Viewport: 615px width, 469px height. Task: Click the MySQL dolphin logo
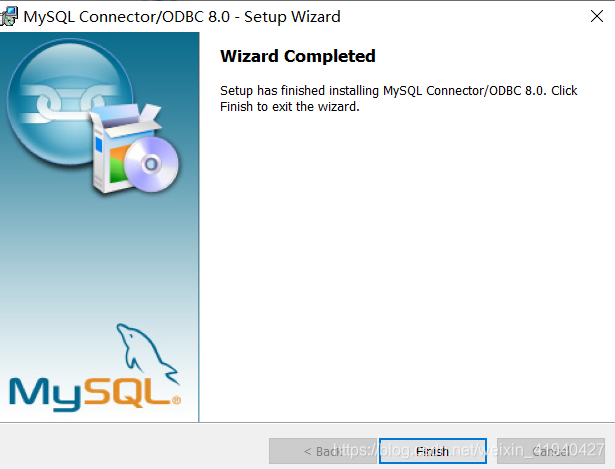[x=147, y=353]
